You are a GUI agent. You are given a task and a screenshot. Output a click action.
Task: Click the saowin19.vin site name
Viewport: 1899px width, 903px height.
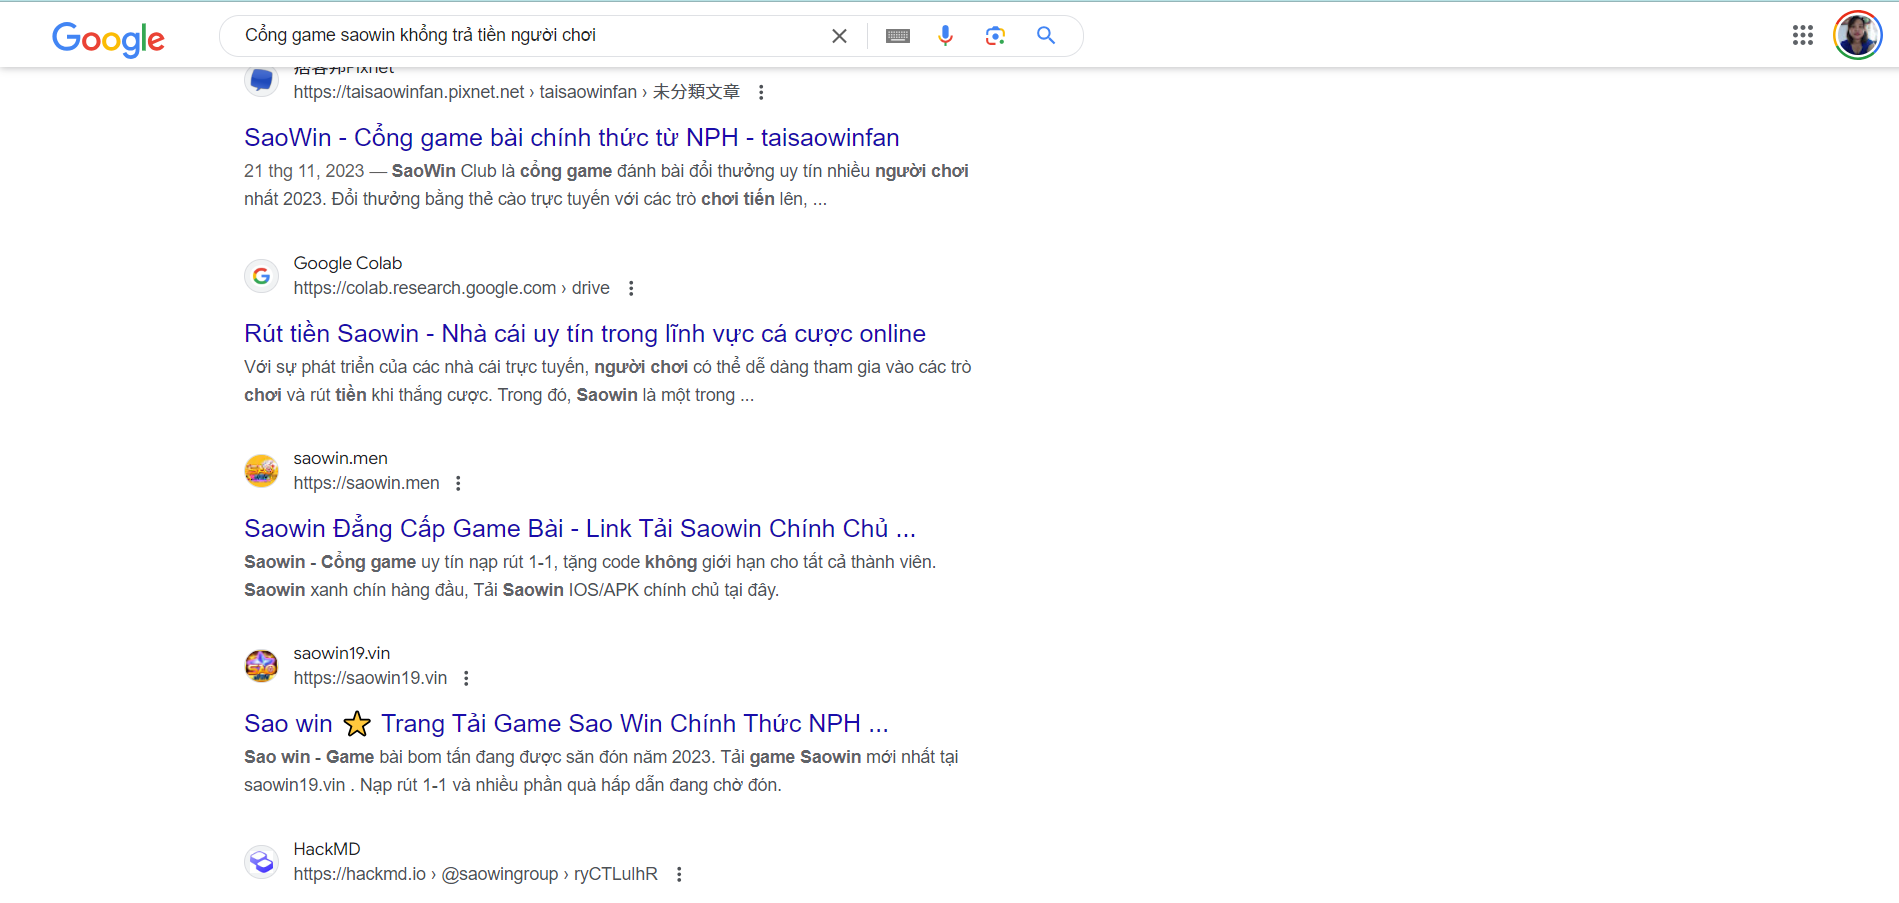coord(342,653)
